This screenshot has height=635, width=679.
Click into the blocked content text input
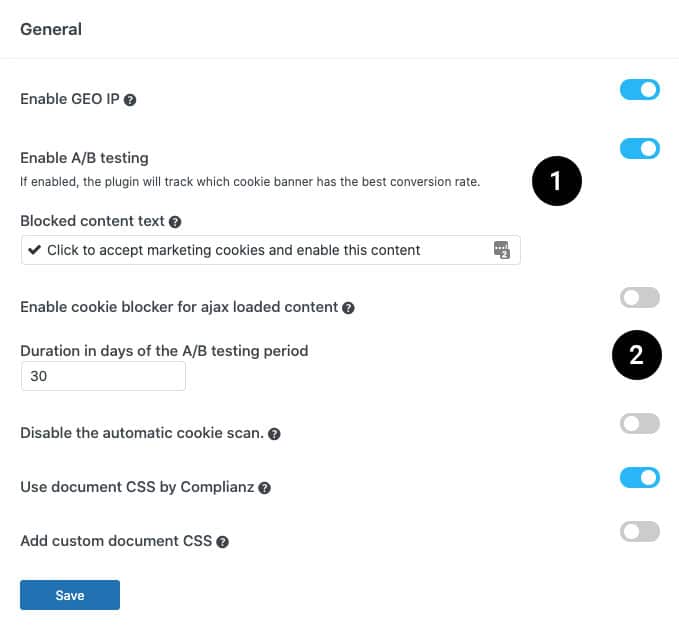(271, 250)
